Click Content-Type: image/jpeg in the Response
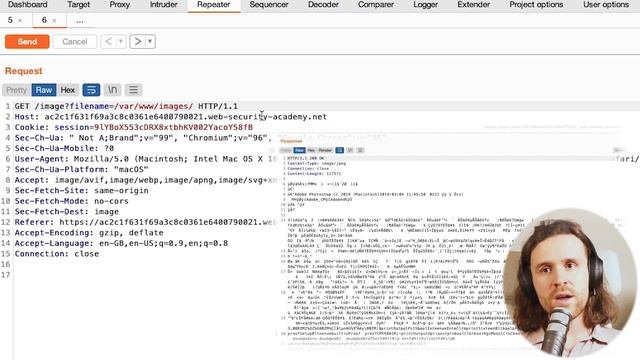 tap(316, 163)
